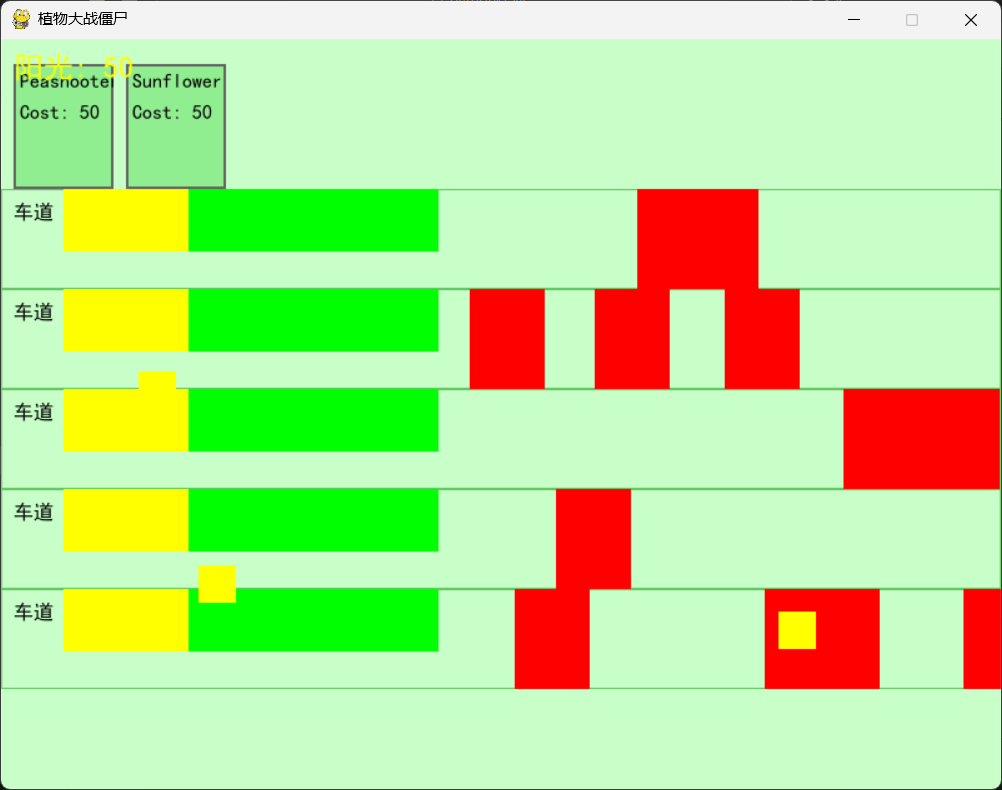
Task: Collect the falling sun above the third lane
Action: tap(157, 380)
